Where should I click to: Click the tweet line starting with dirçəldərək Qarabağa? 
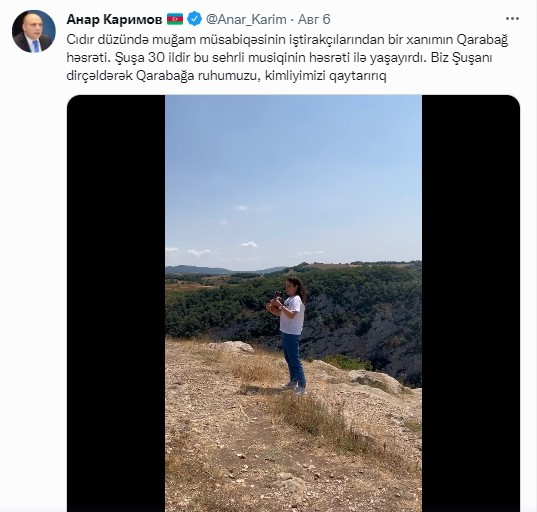226,76
